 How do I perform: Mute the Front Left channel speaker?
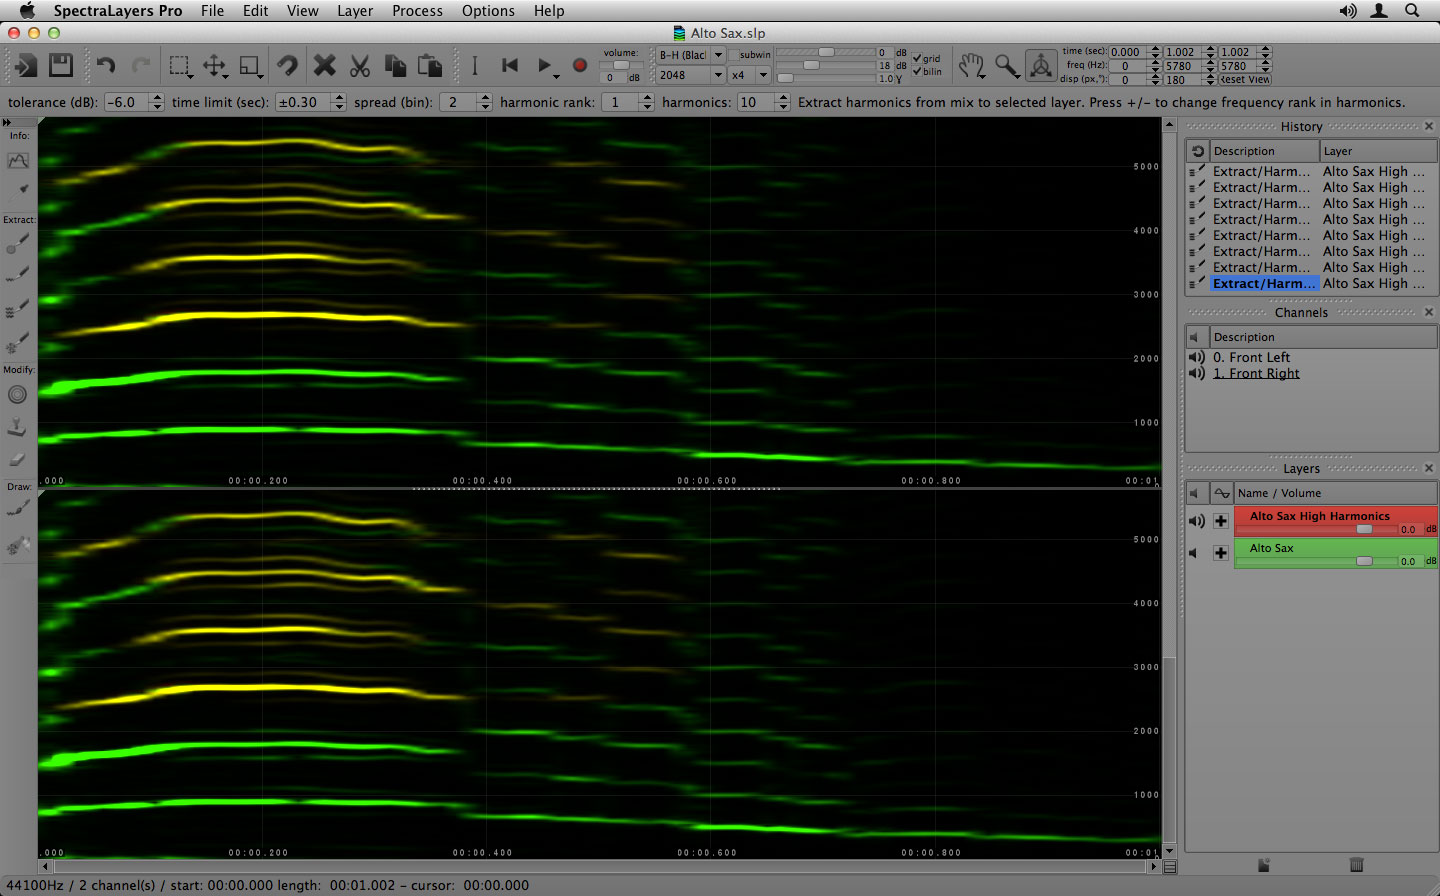click(x=1196, y=357)
